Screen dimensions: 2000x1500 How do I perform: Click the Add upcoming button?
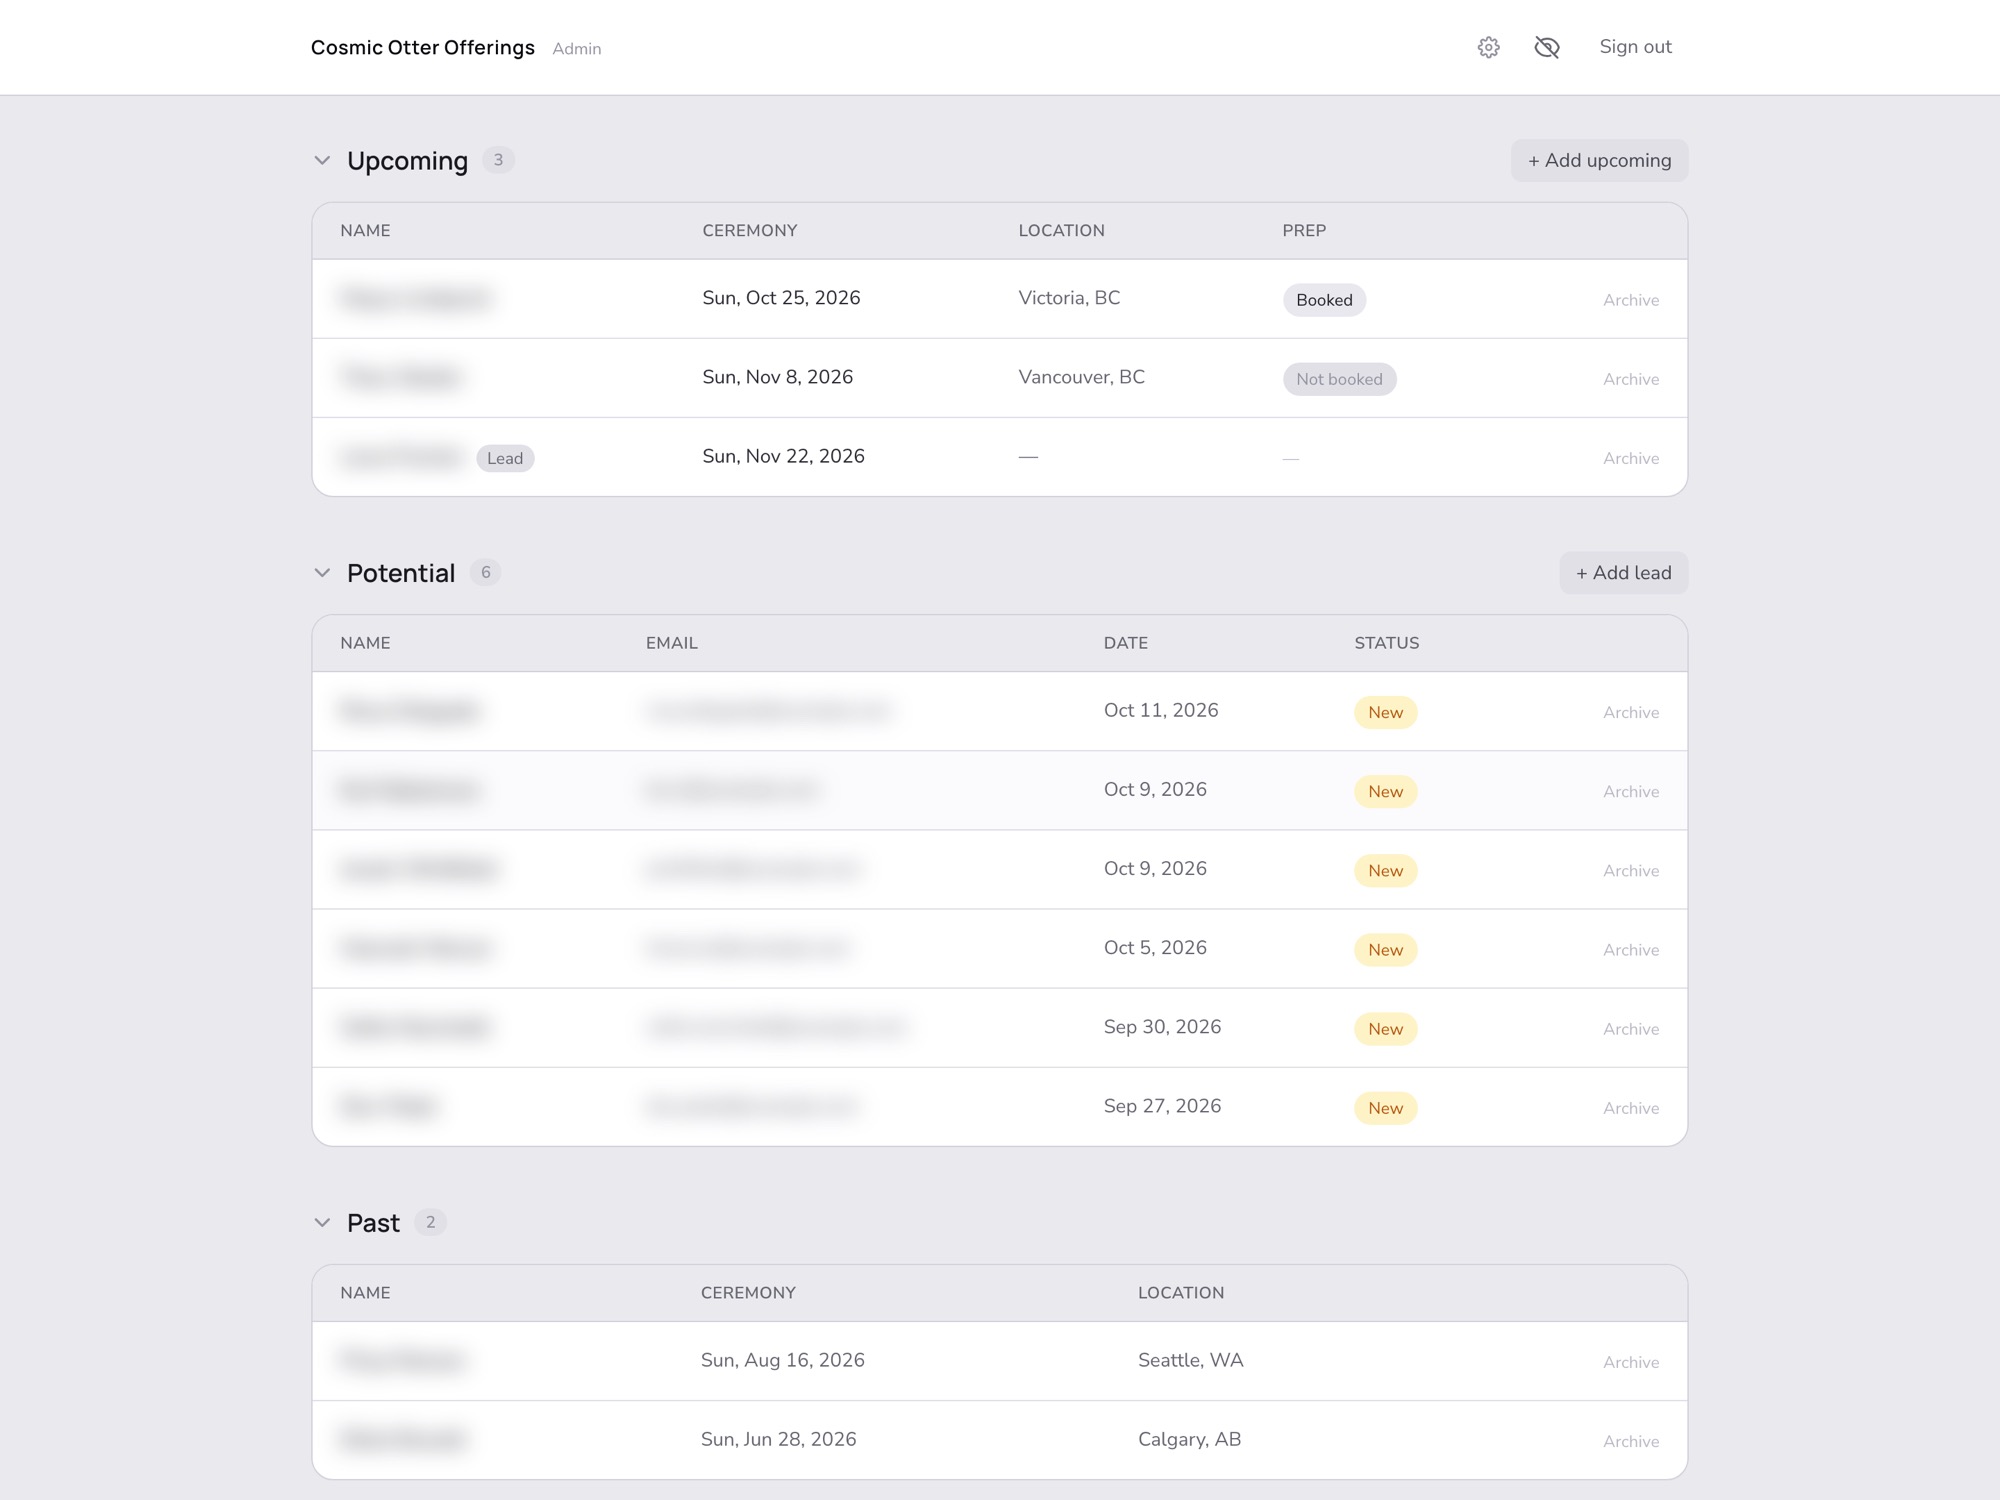tap(1599, 160)
